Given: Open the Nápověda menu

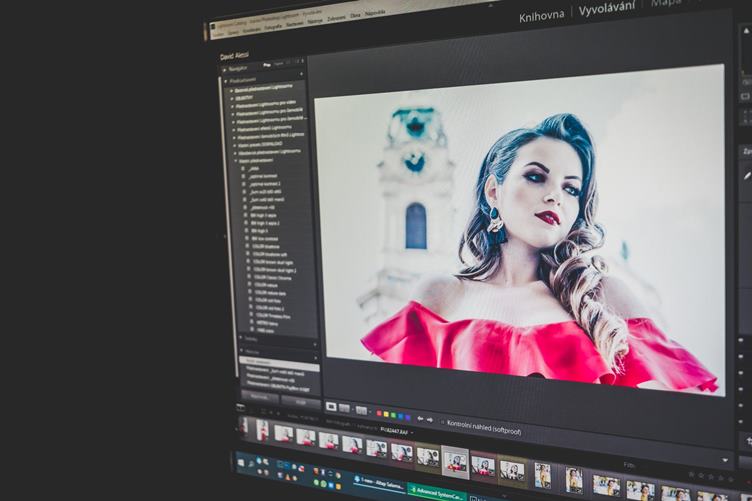Looking at the screenshot, I should [374, 13].
